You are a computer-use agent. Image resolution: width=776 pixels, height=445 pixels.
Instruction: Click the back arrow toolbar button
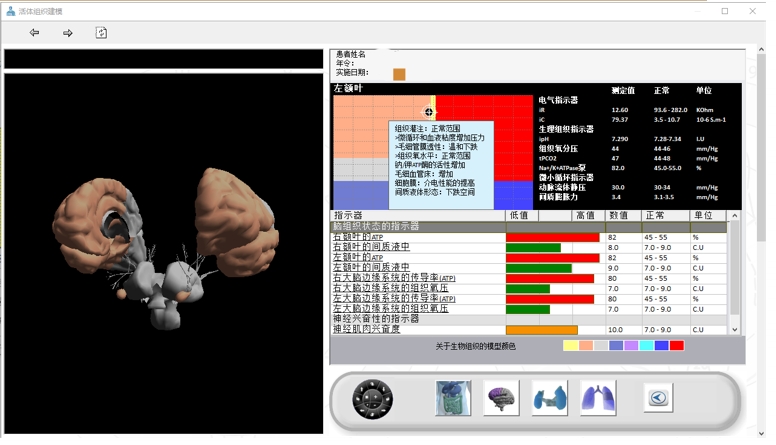pos(34,33)
